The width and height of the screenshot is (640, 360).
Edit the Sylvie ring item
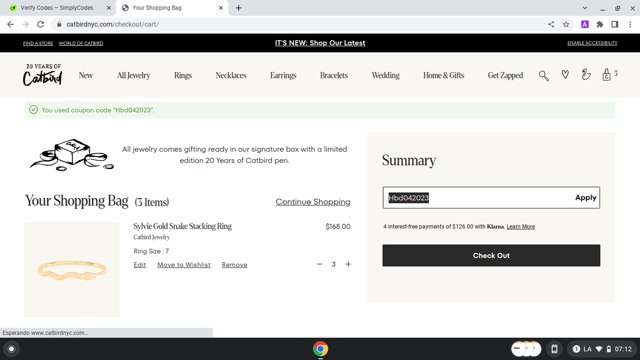click(140, 265)
